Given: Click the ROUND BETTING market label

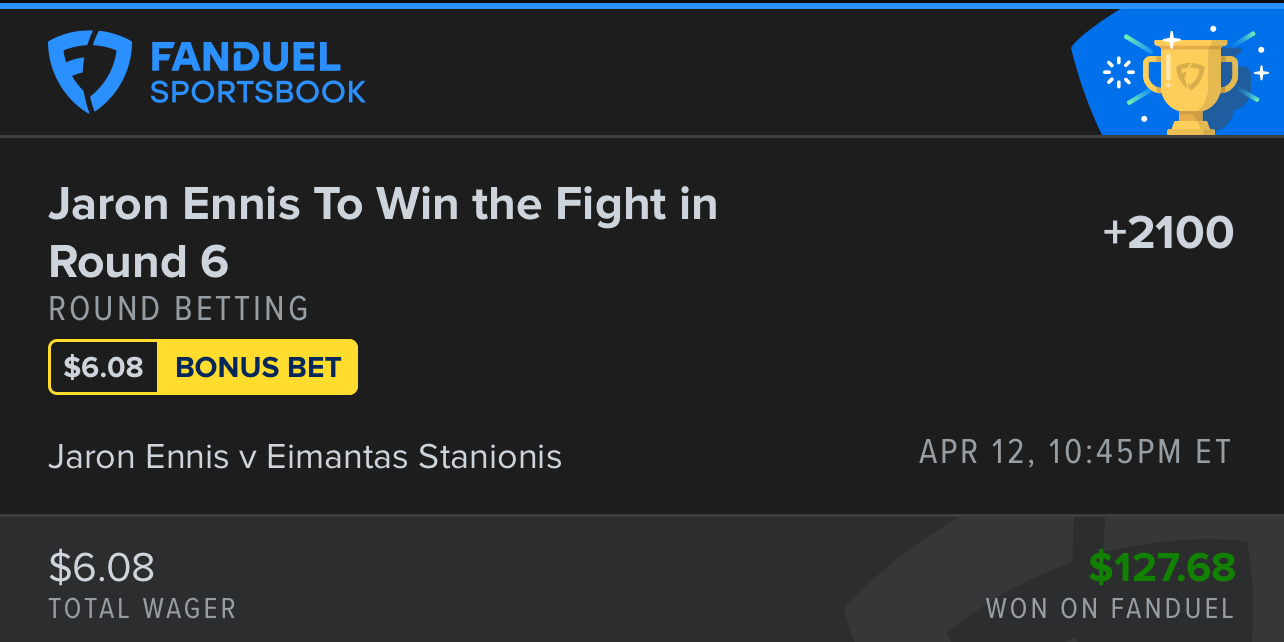Looking at the screenshot, I should tap(179, 309).
